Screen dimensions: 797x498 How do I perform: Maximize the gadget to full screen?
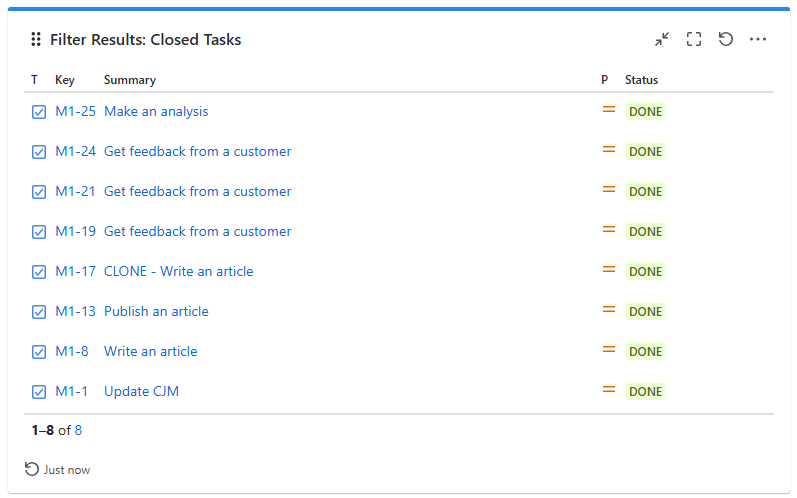point(694,39)
